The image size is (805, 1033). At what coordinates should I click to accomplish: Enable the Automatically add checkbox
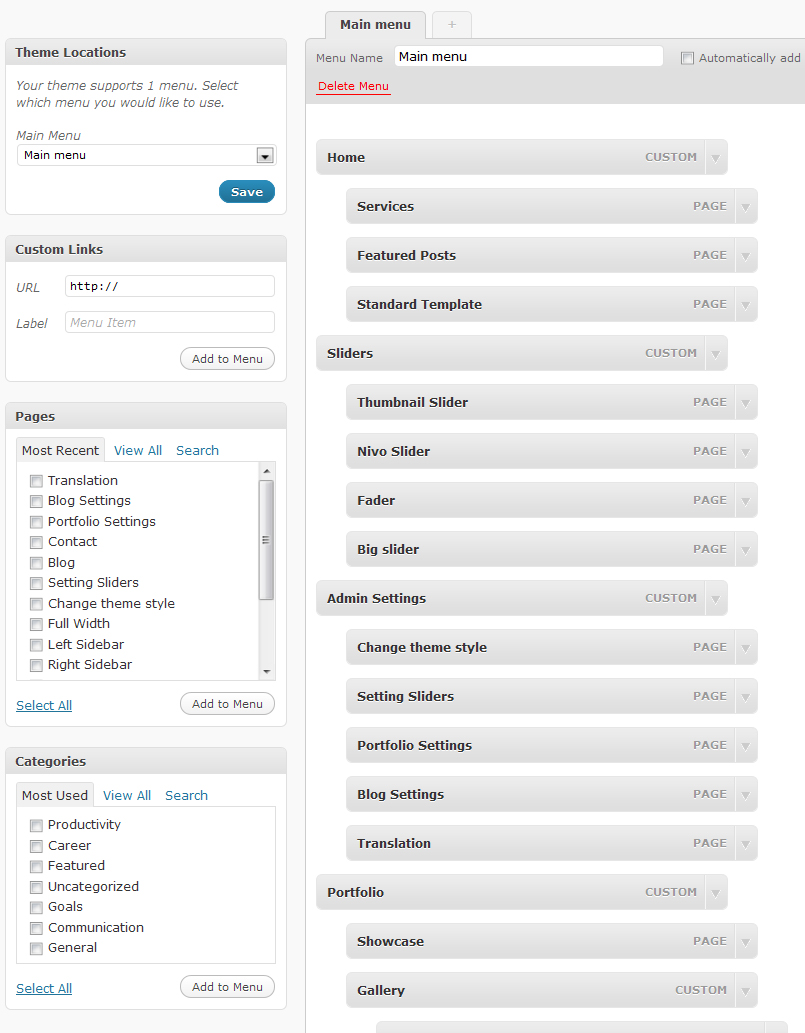687,58
